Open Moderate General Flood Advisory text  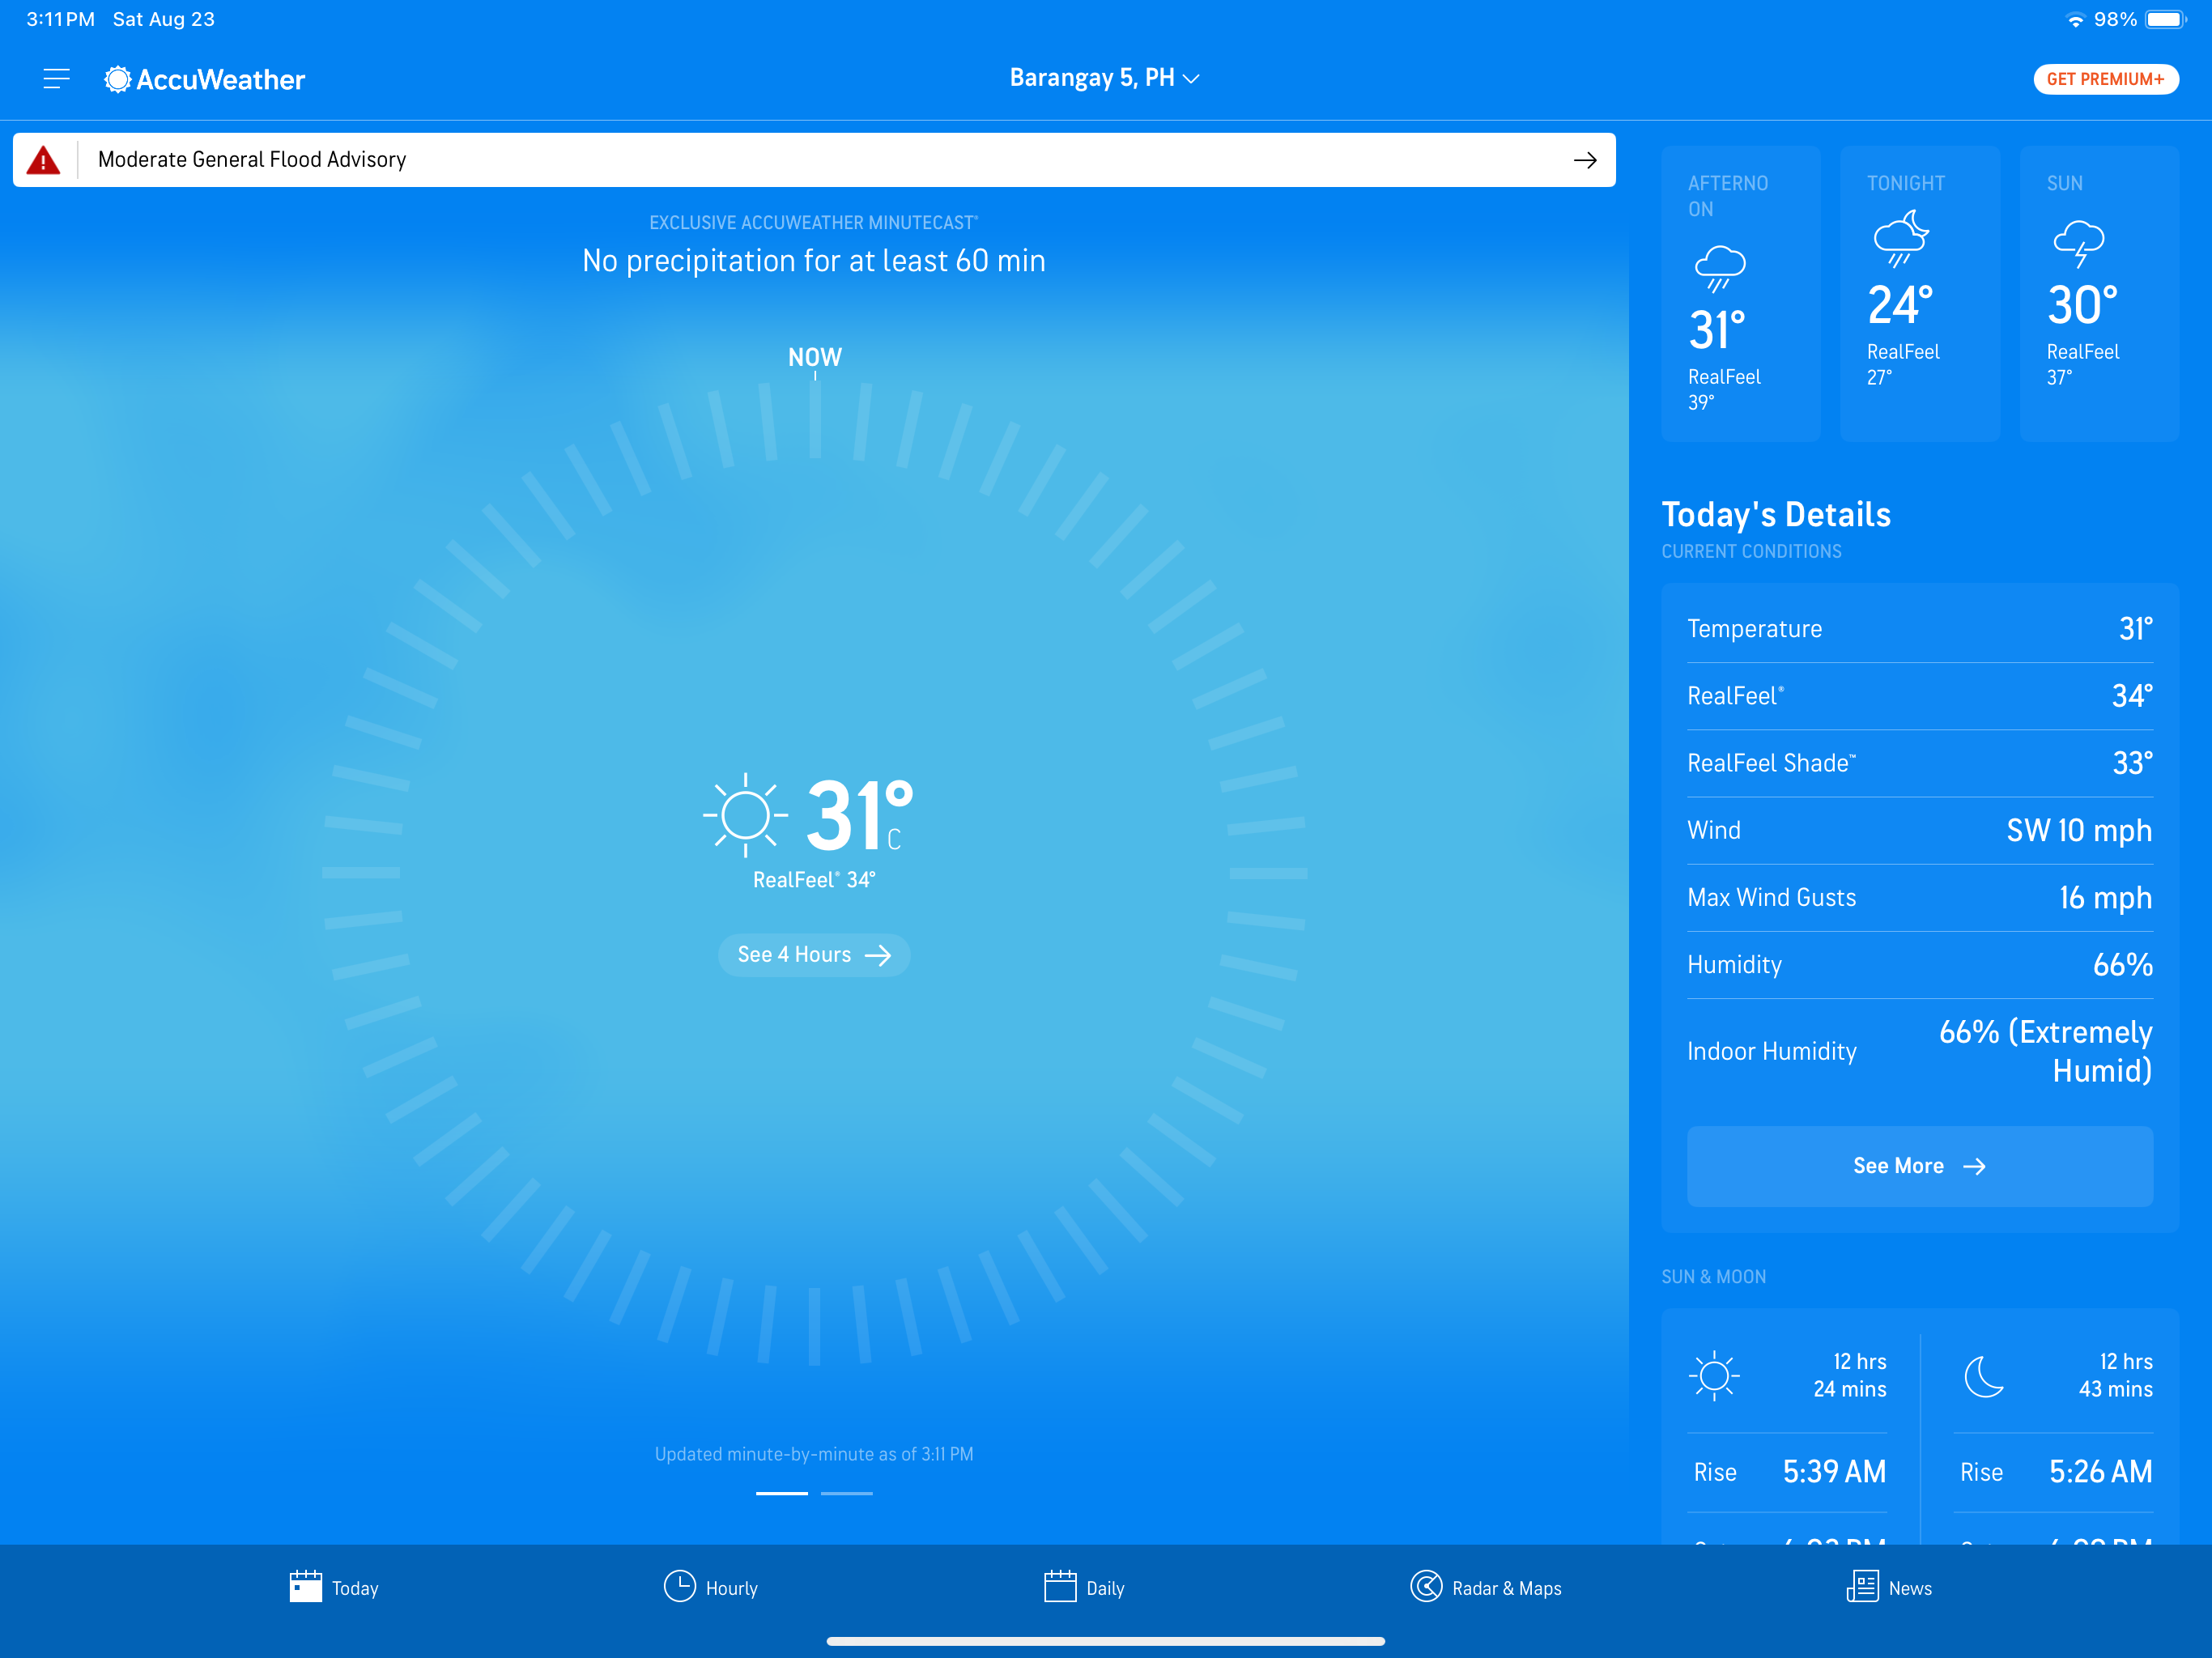252,160
